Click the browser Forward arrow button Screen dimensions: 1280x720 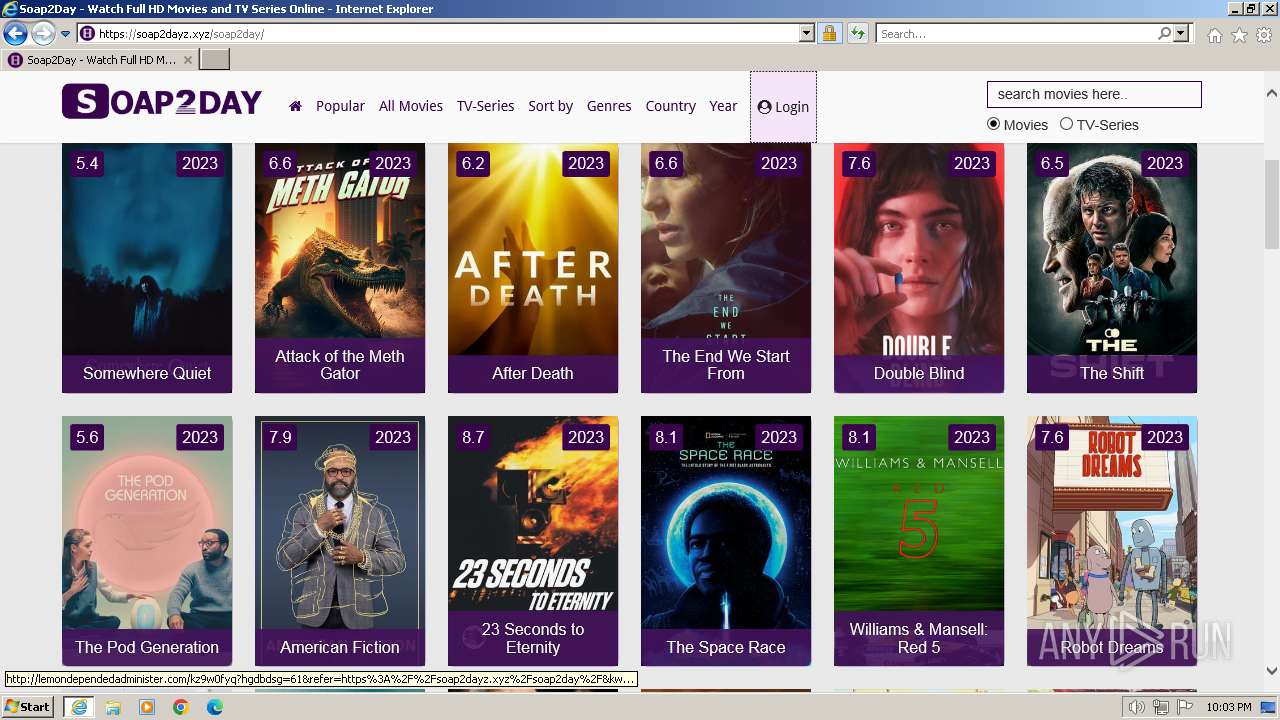[x=43, y=34]
